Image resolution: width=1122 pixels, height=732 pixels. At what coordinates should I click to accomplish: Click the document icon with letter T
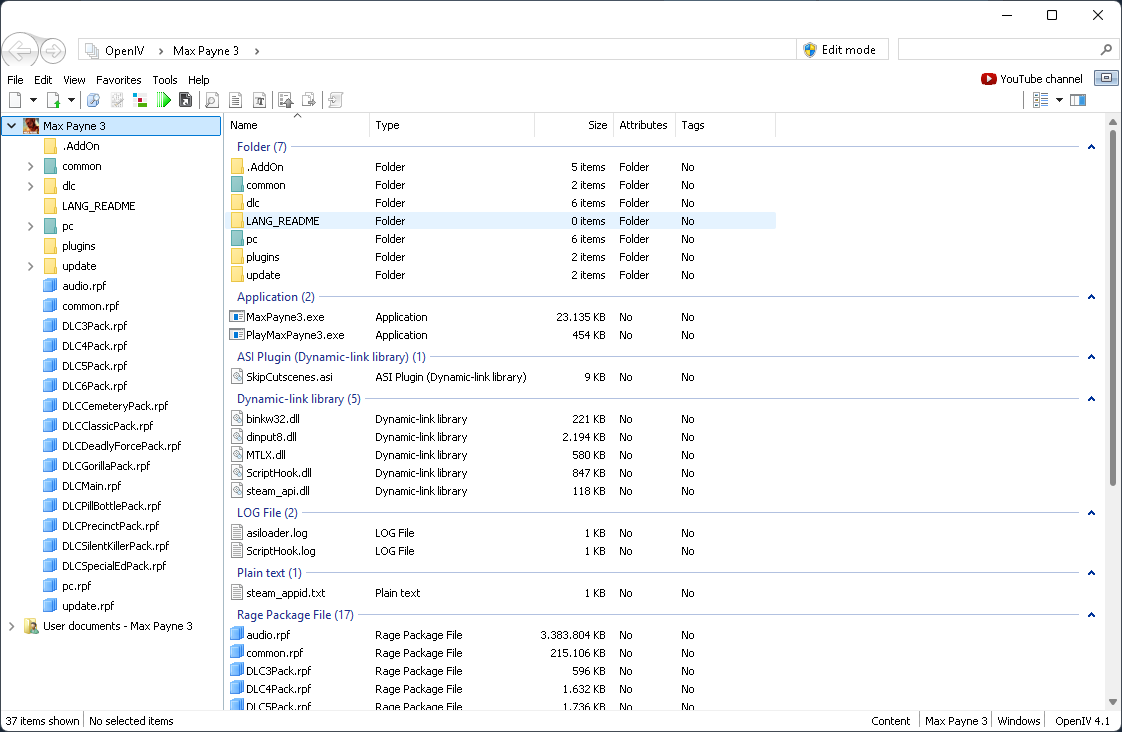(260, 100)
